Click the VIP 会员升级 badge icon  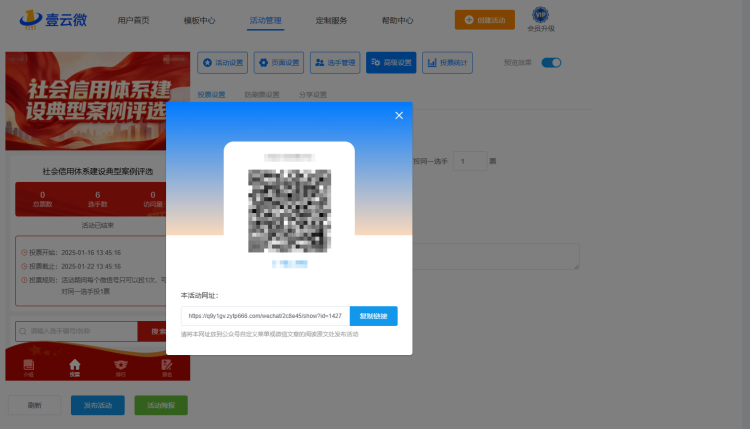[x=540, y=15]
